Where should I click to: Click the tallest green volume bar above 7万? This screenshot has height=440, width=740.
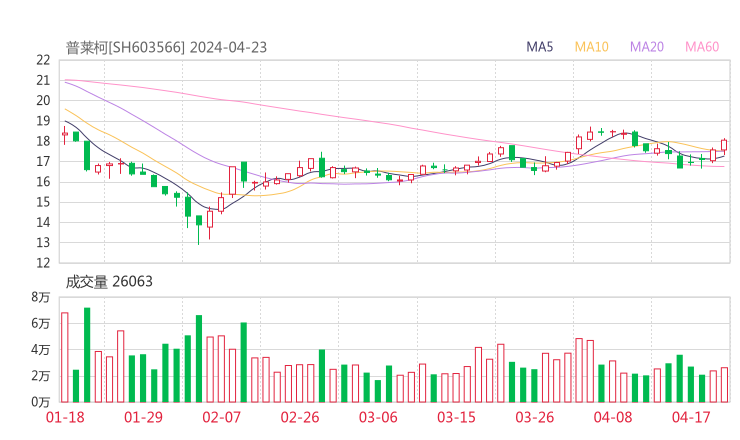pos(87,355)
